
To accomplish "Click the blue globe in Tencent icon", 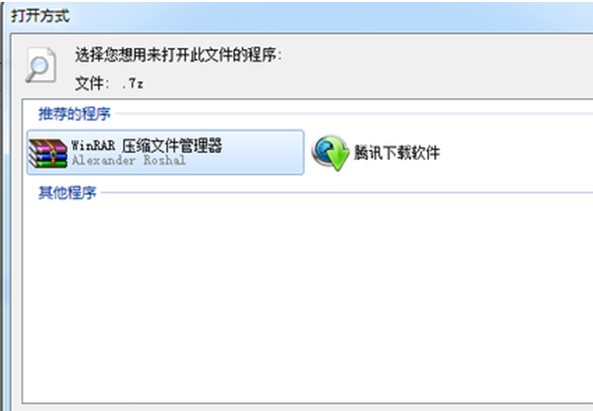I will pyautogui.click(x=324, y=149).
